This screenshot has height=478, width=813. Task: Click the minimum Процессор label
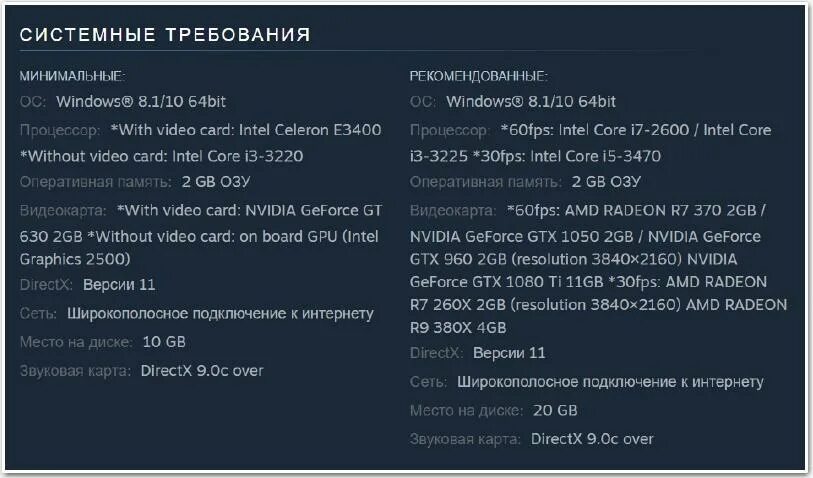60,130
